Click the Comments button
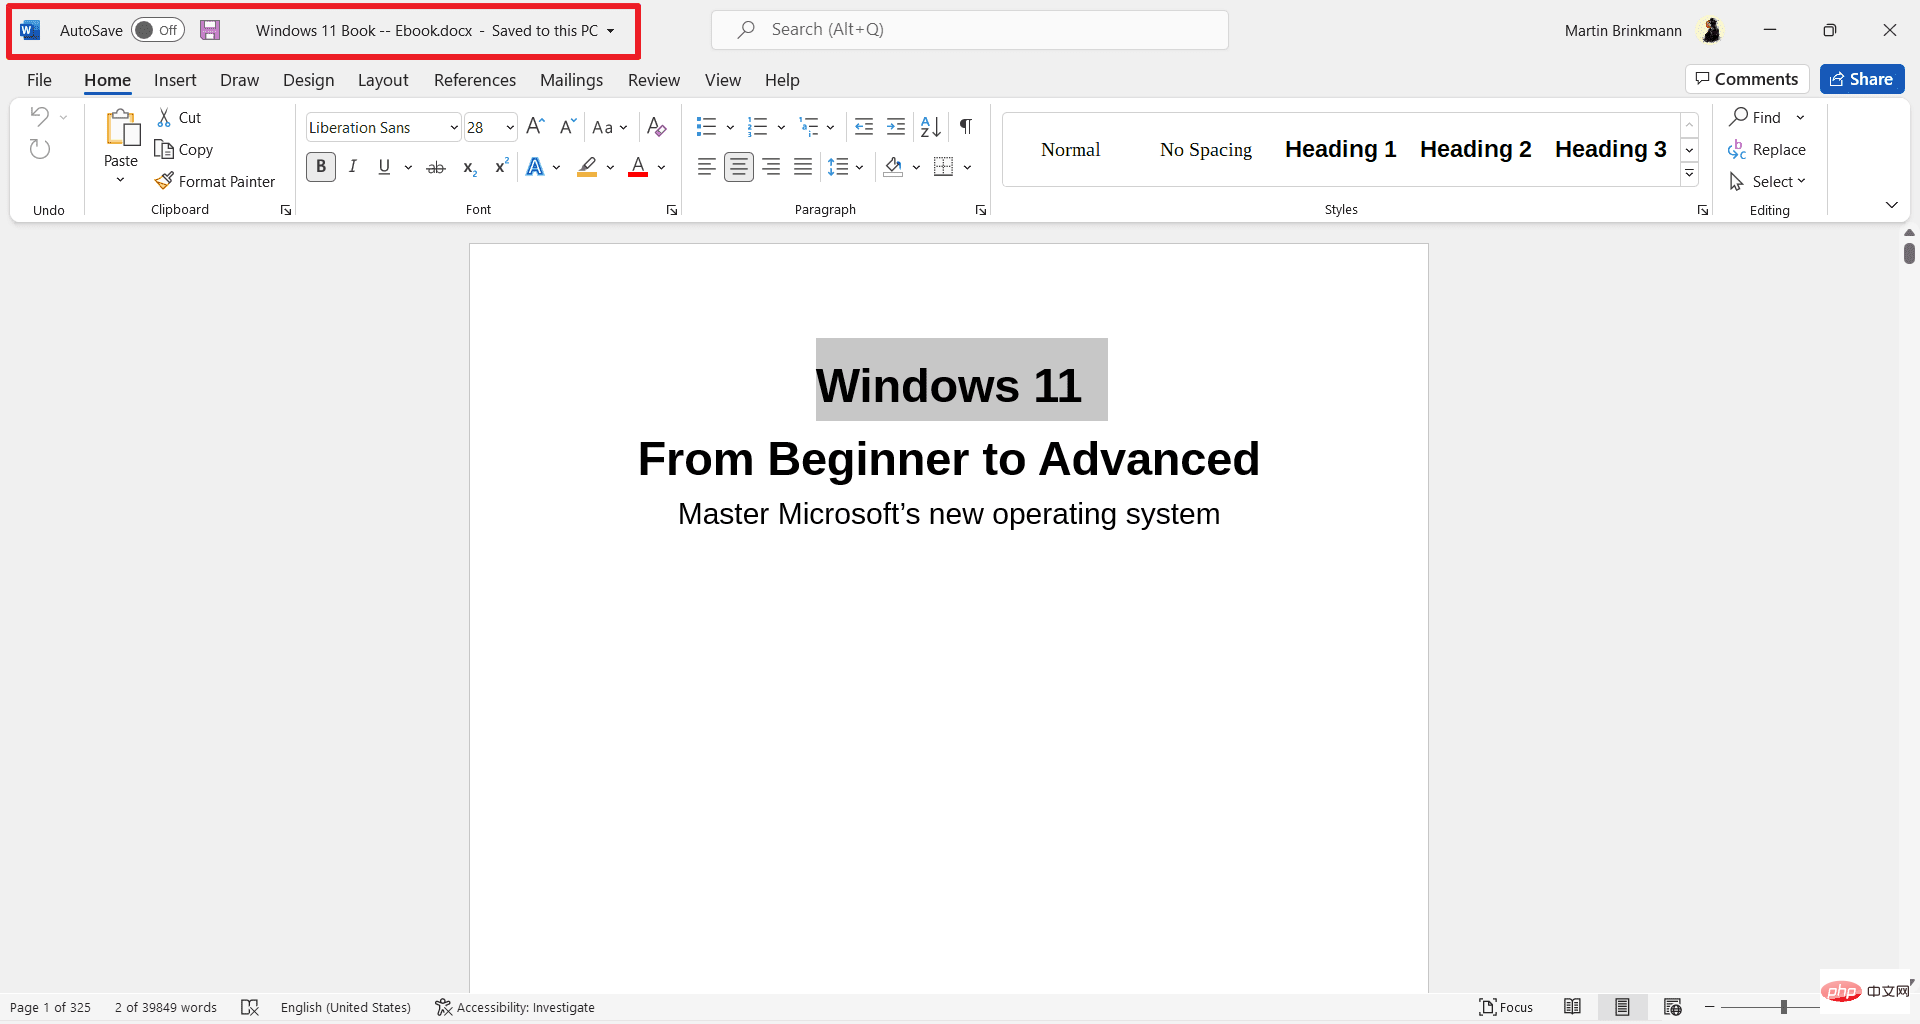1920x1024 pixels. click(1747, 79)
